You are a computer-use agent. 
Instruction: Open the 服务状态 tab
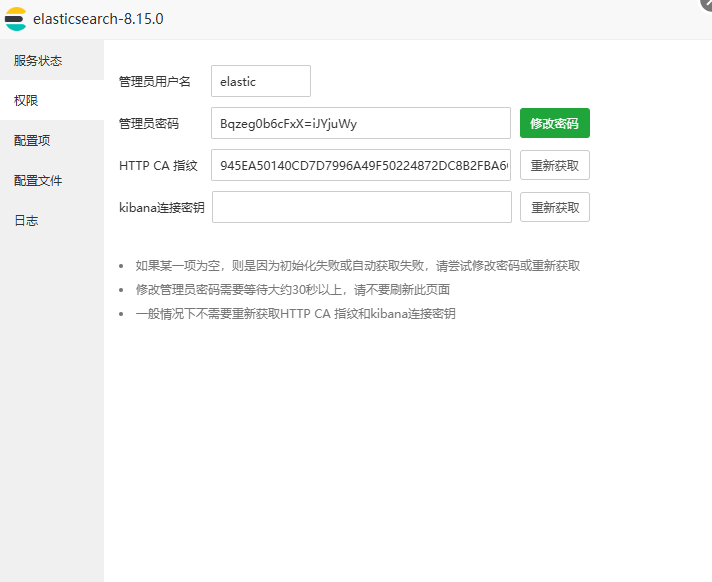point(52,60)
